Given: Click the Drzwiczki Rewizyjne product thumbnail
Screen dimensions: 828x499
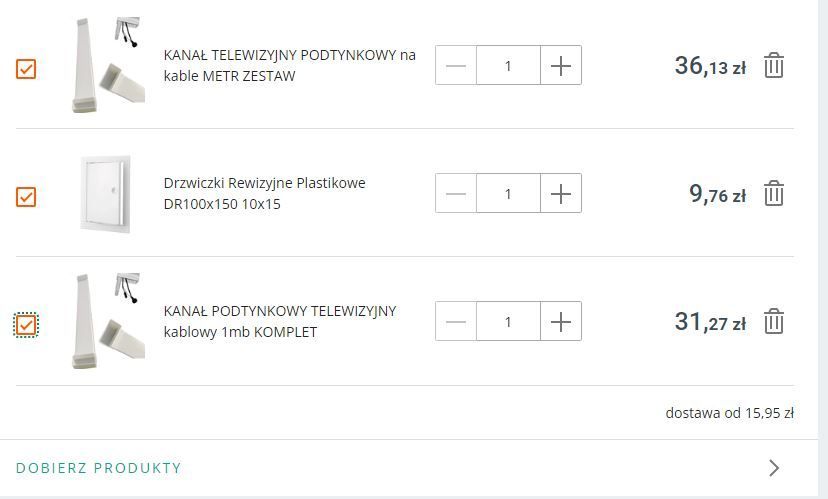Looking at the screenshot, I should point(106,194).
